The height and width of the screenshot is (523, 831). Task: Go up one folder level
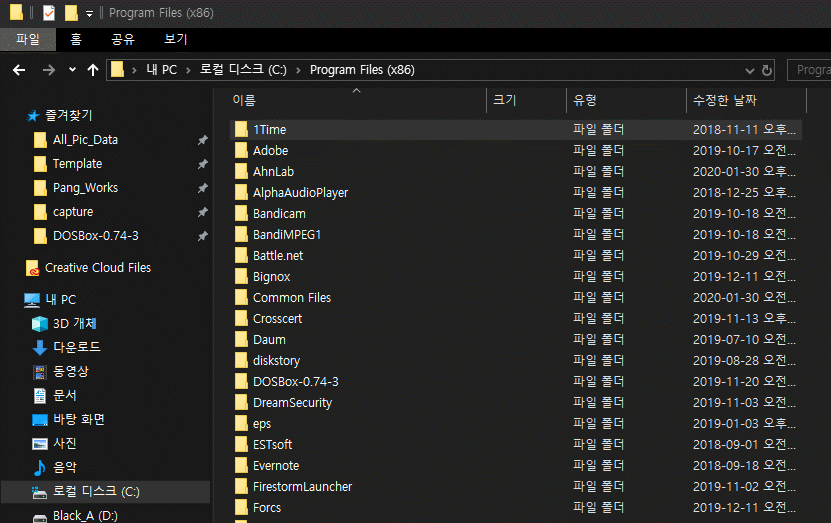coord(93,70)
